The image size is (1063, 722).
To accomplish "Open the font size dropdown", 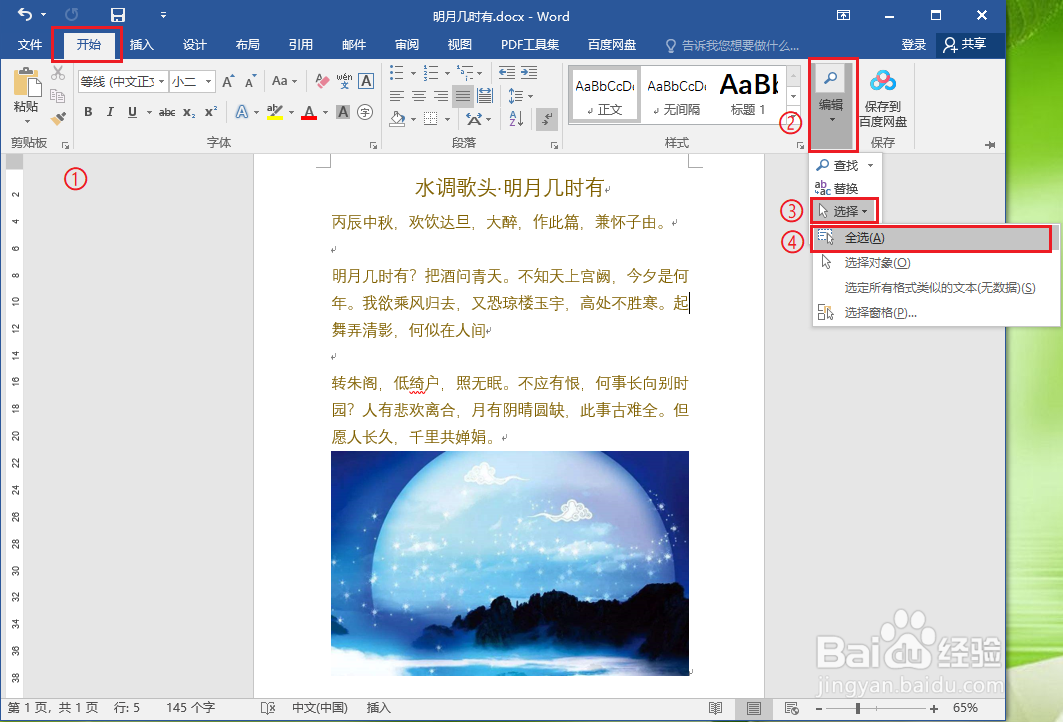I will (208, 81).
